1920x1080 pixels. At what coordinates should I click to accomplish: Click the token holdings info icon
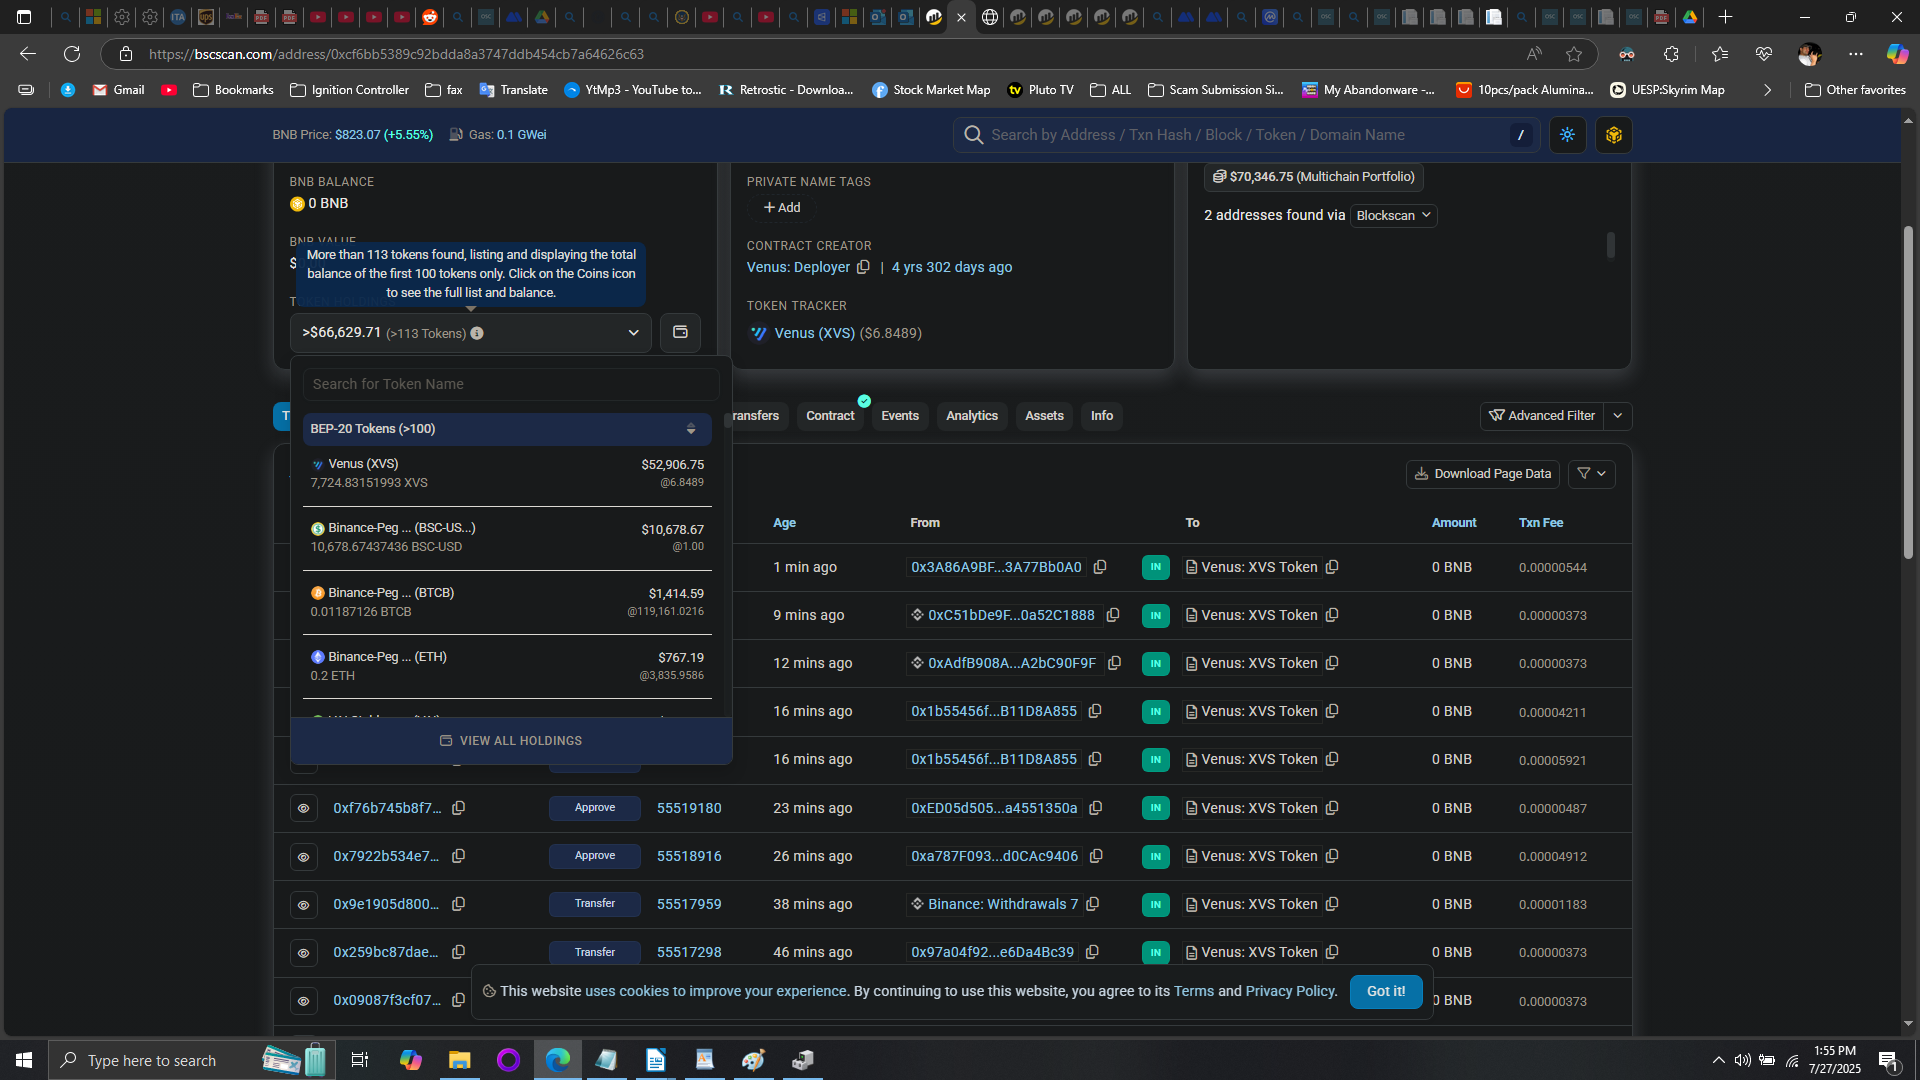click(477, 333)
